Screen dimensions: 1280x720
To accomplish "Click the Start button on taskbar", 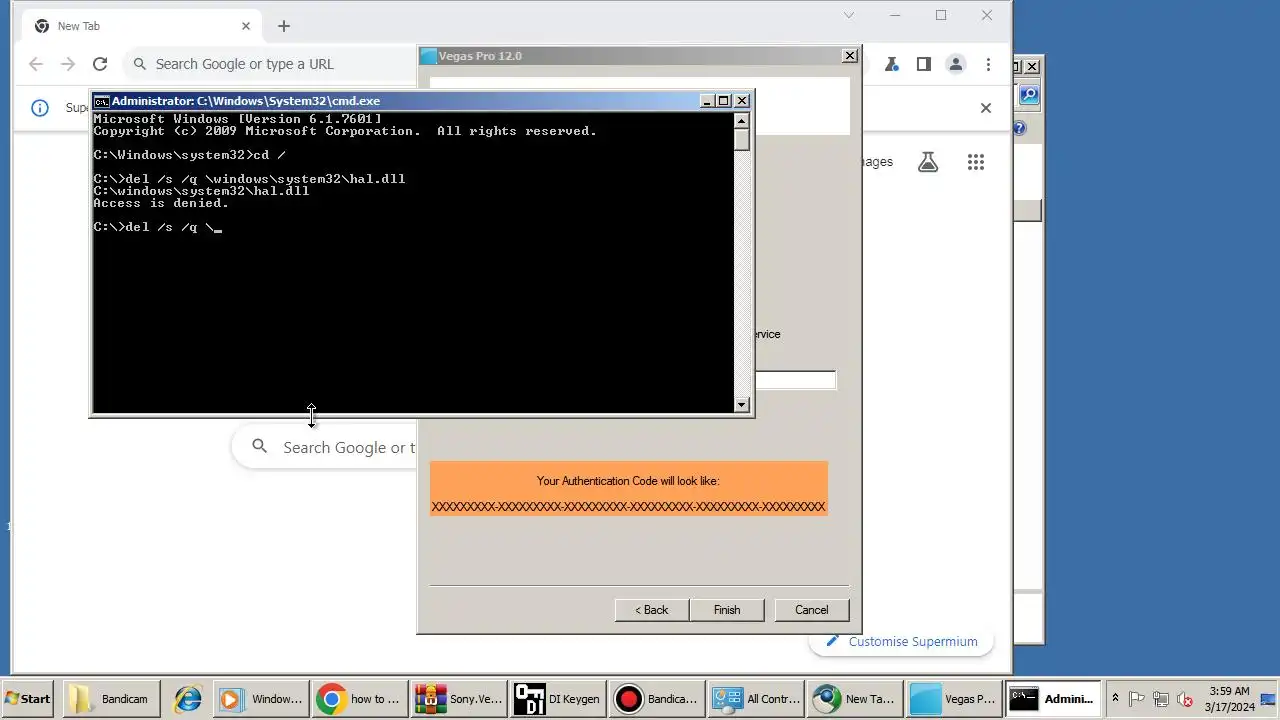I will (28, 699).
